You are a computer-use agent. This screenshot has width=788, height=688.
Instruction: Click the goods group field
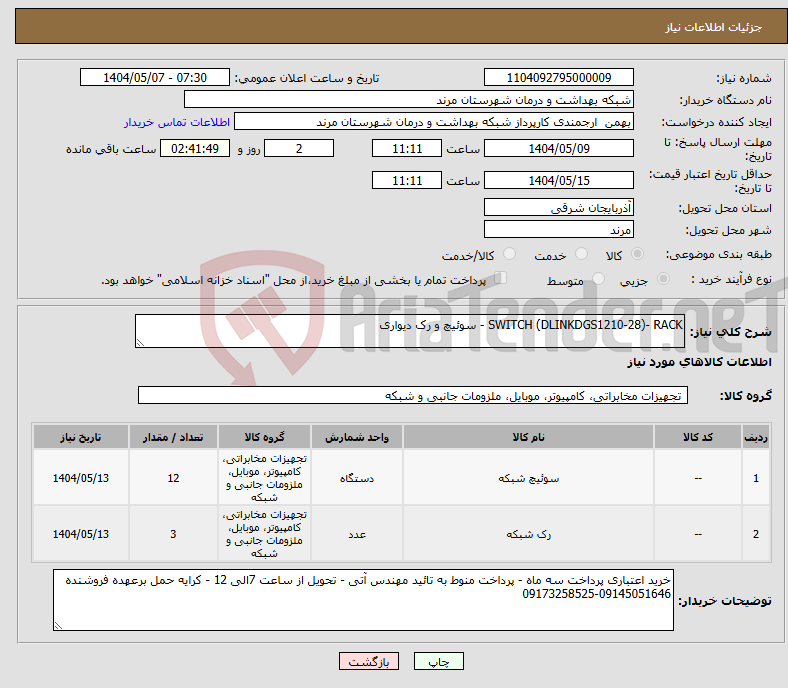coord(413,396)
